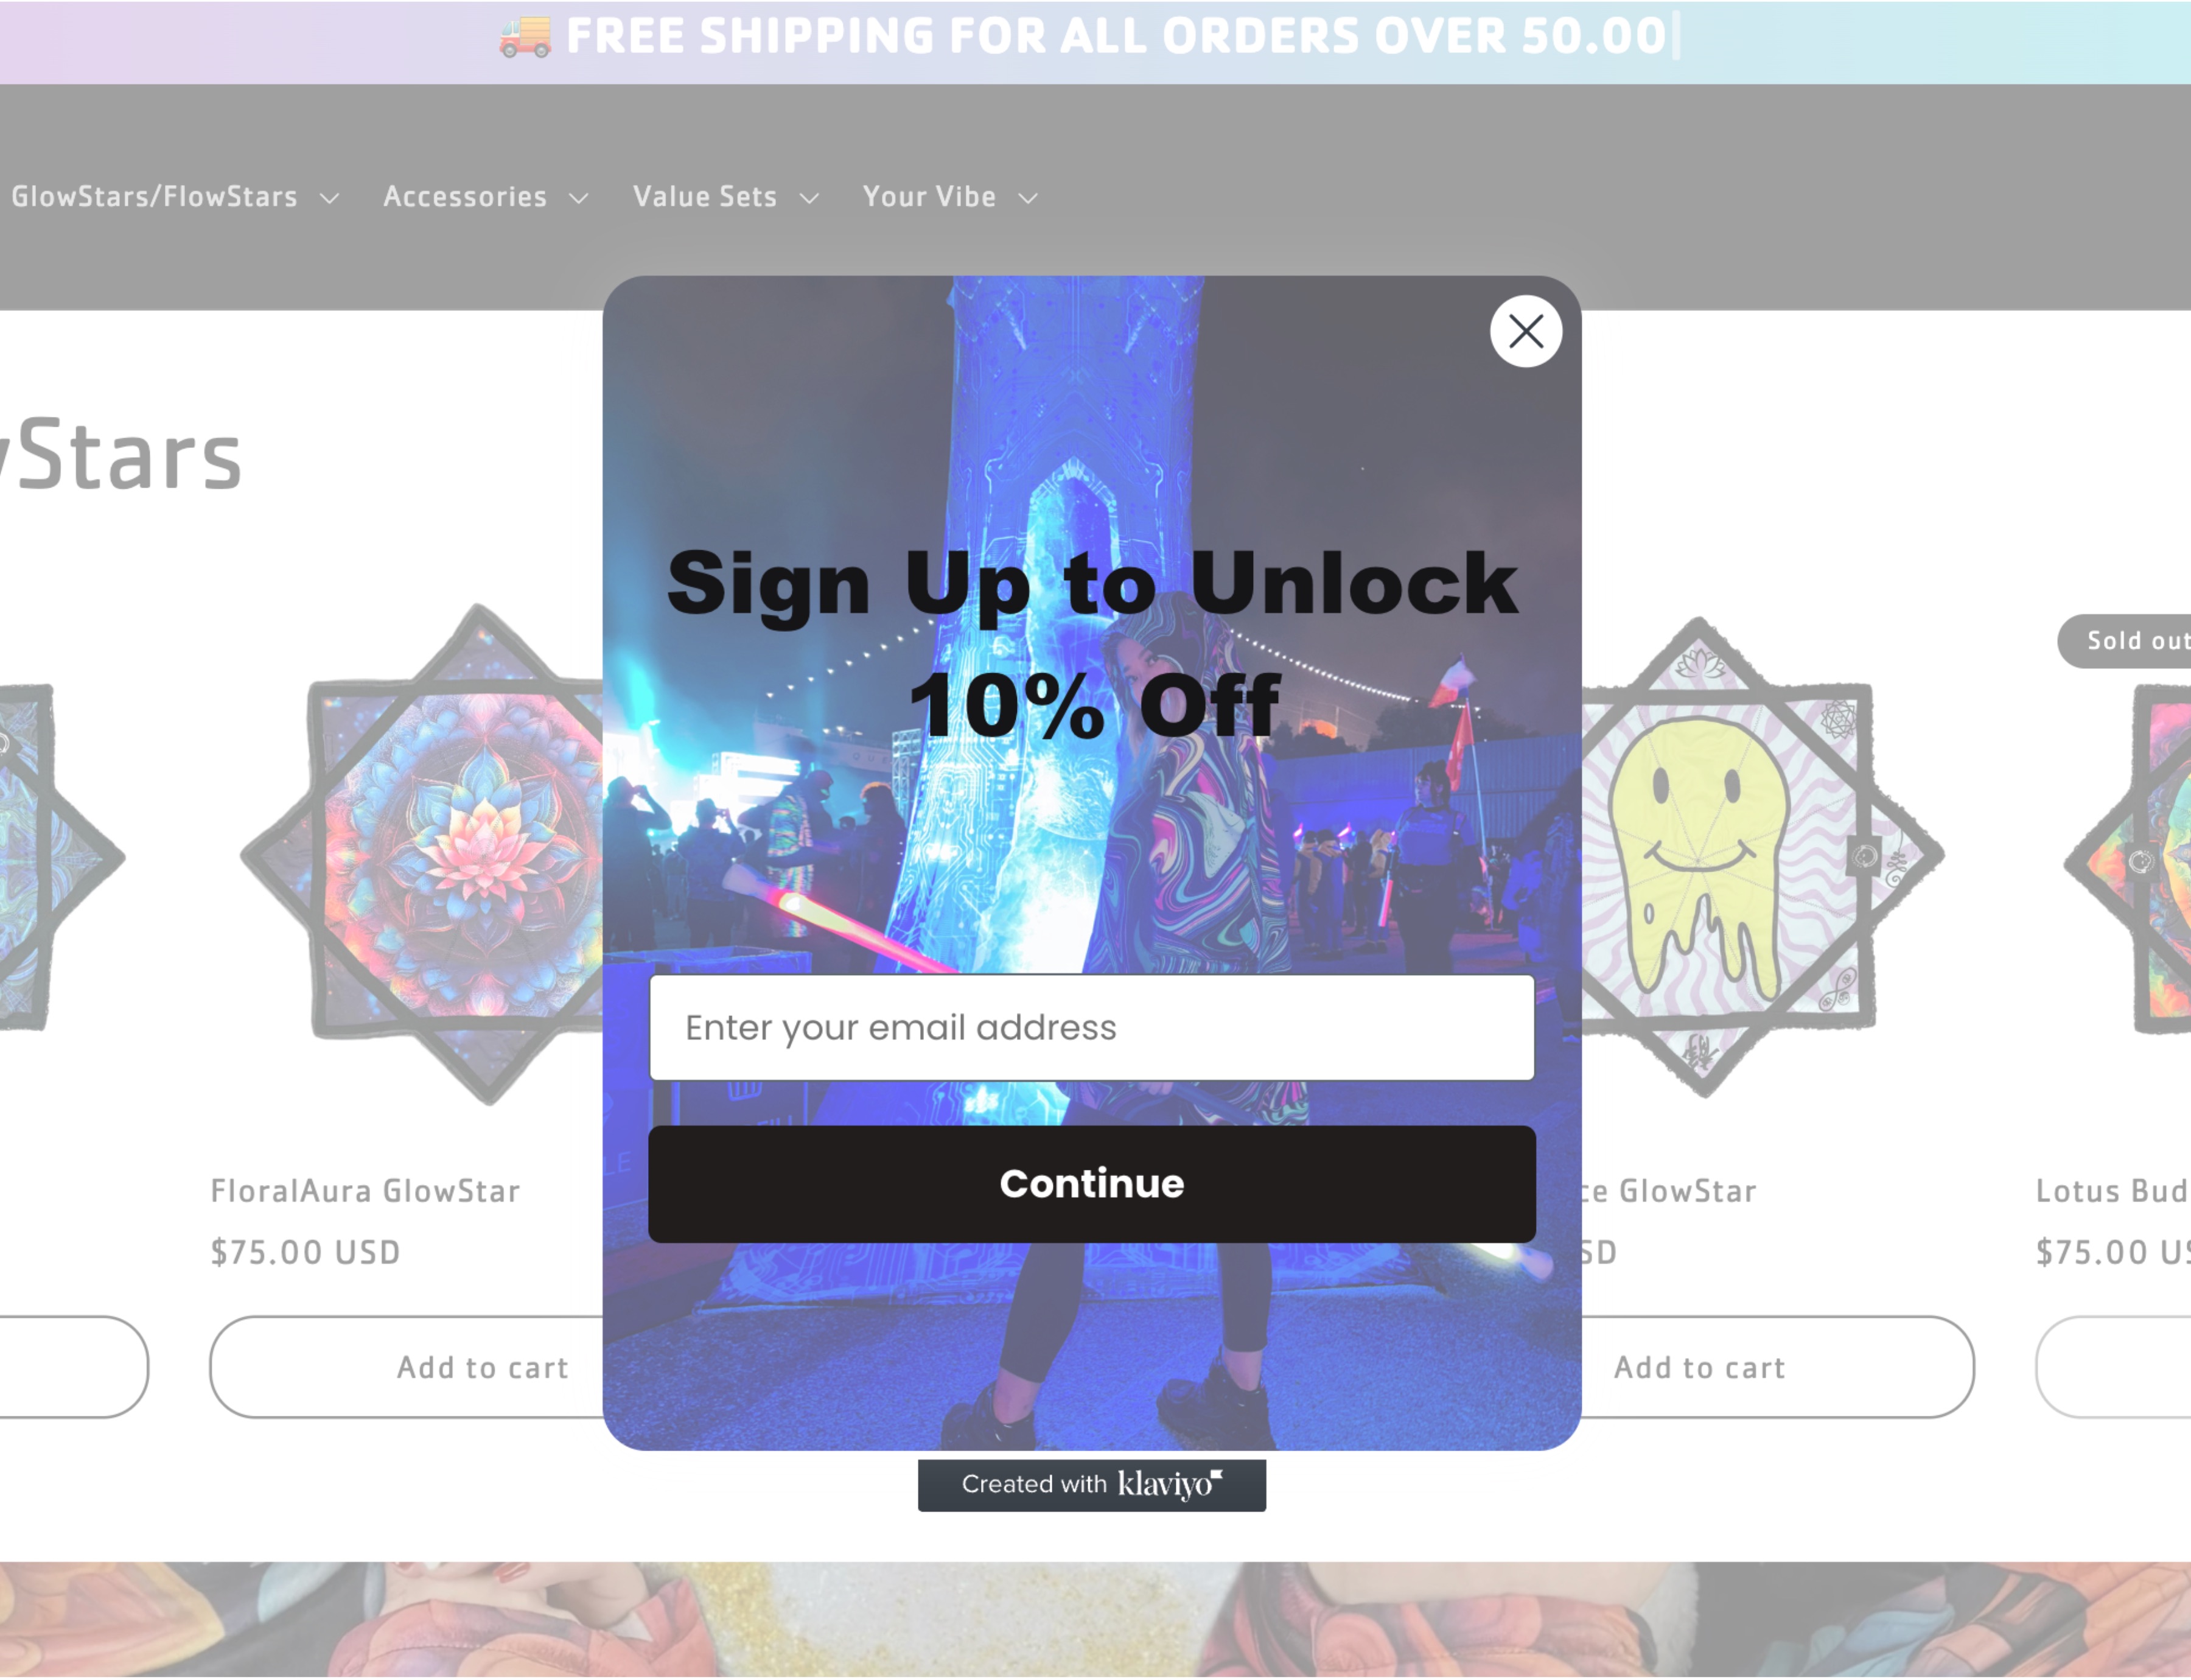Open the Accessories menu item
Image resolution: width=2191 pixels, height=1680 pixels.
(465, 197)
